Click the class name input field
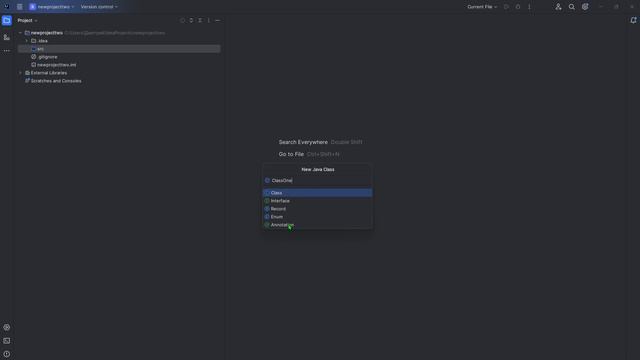The height and width of the screenshot is (360, 640). [317, 180]
